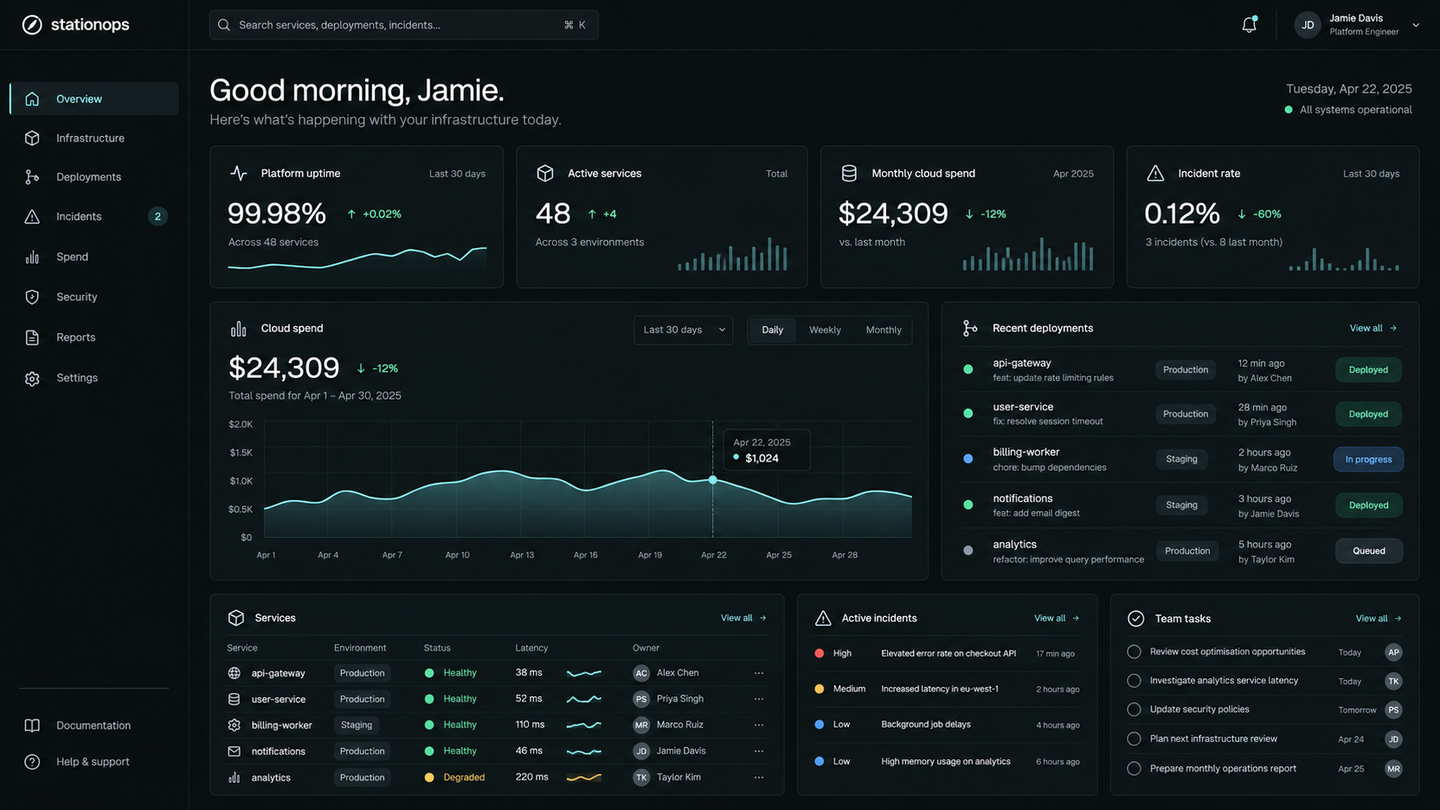Open more options for api-gateway row

click(x=759, y=673)
